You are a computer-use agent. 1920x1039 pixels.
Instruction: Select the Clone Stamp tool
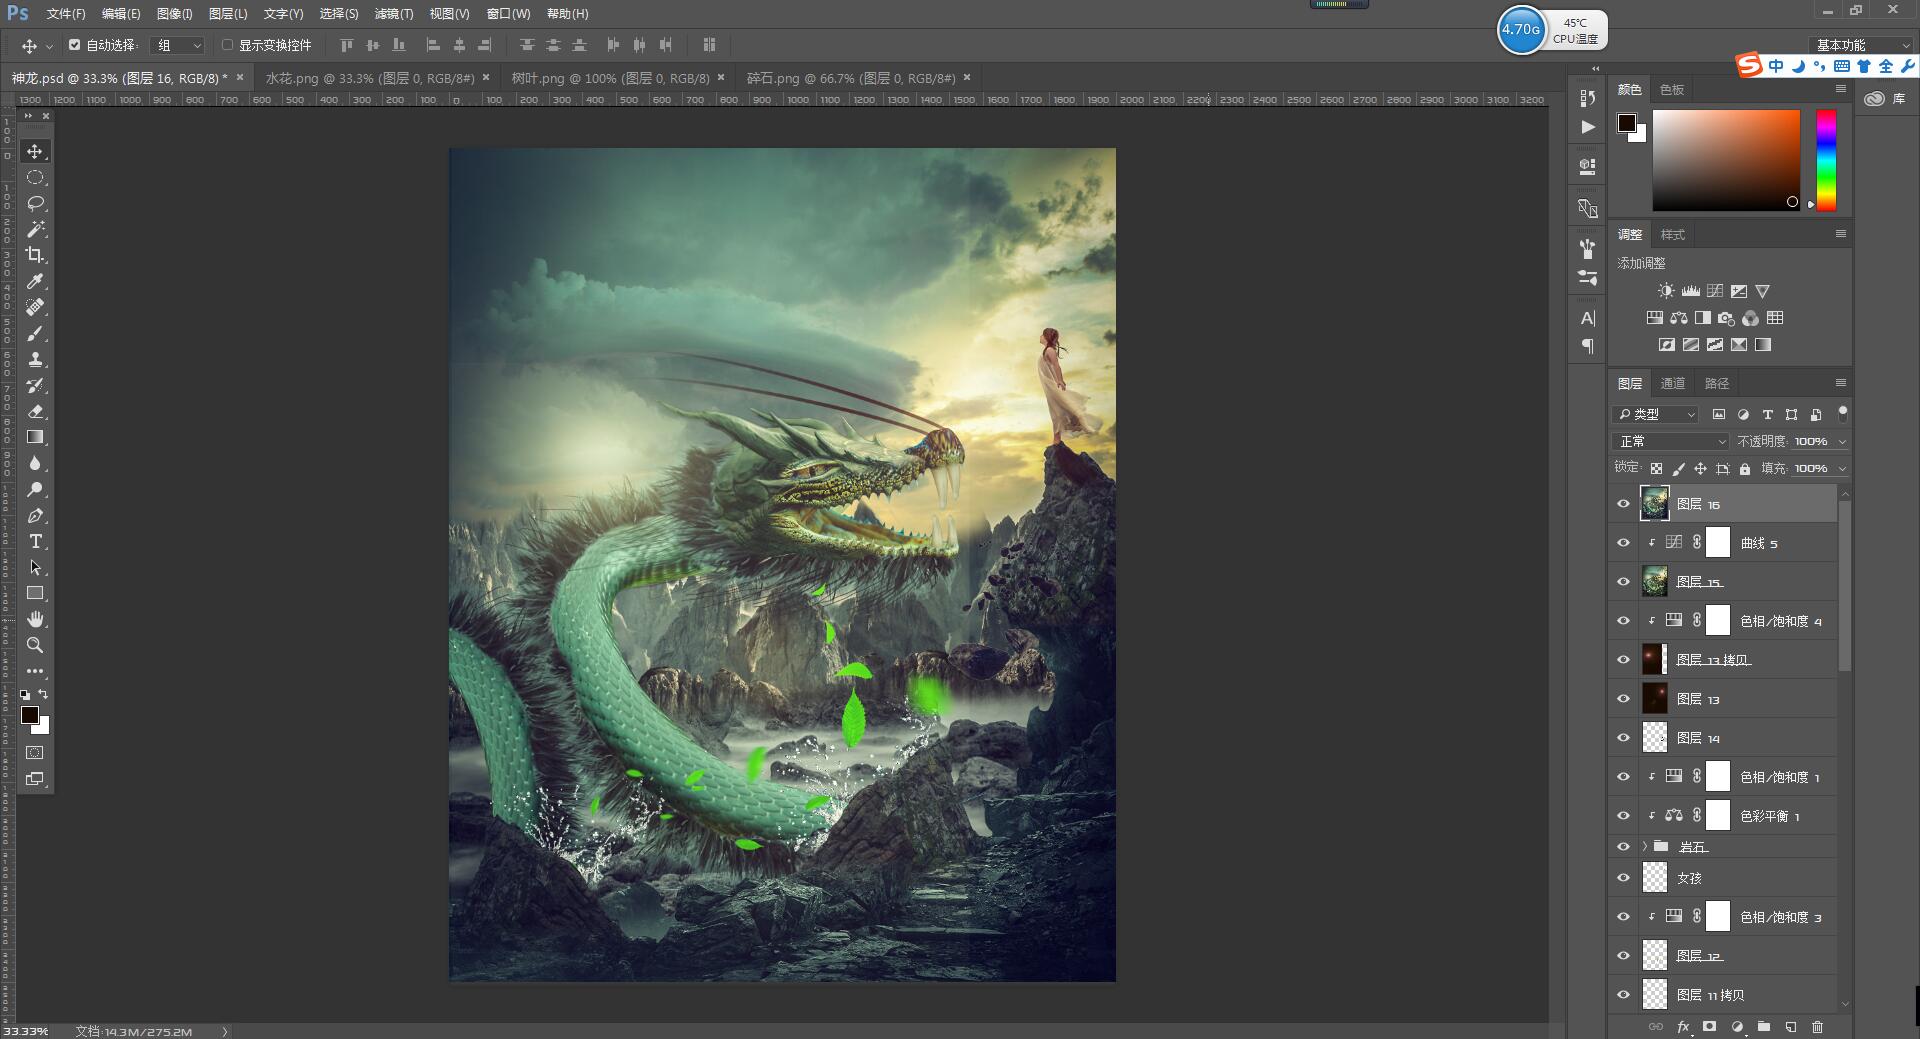tap(35, 359)
